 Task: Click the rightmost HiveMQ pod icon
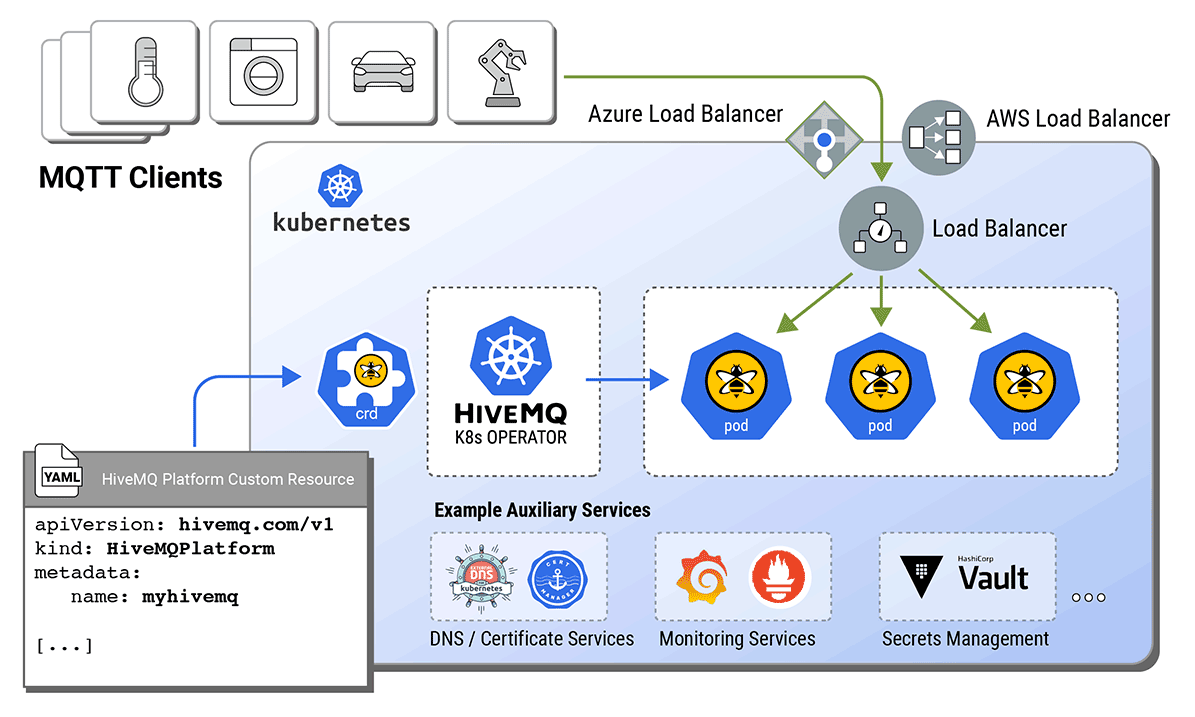(x=1024, y=386)
